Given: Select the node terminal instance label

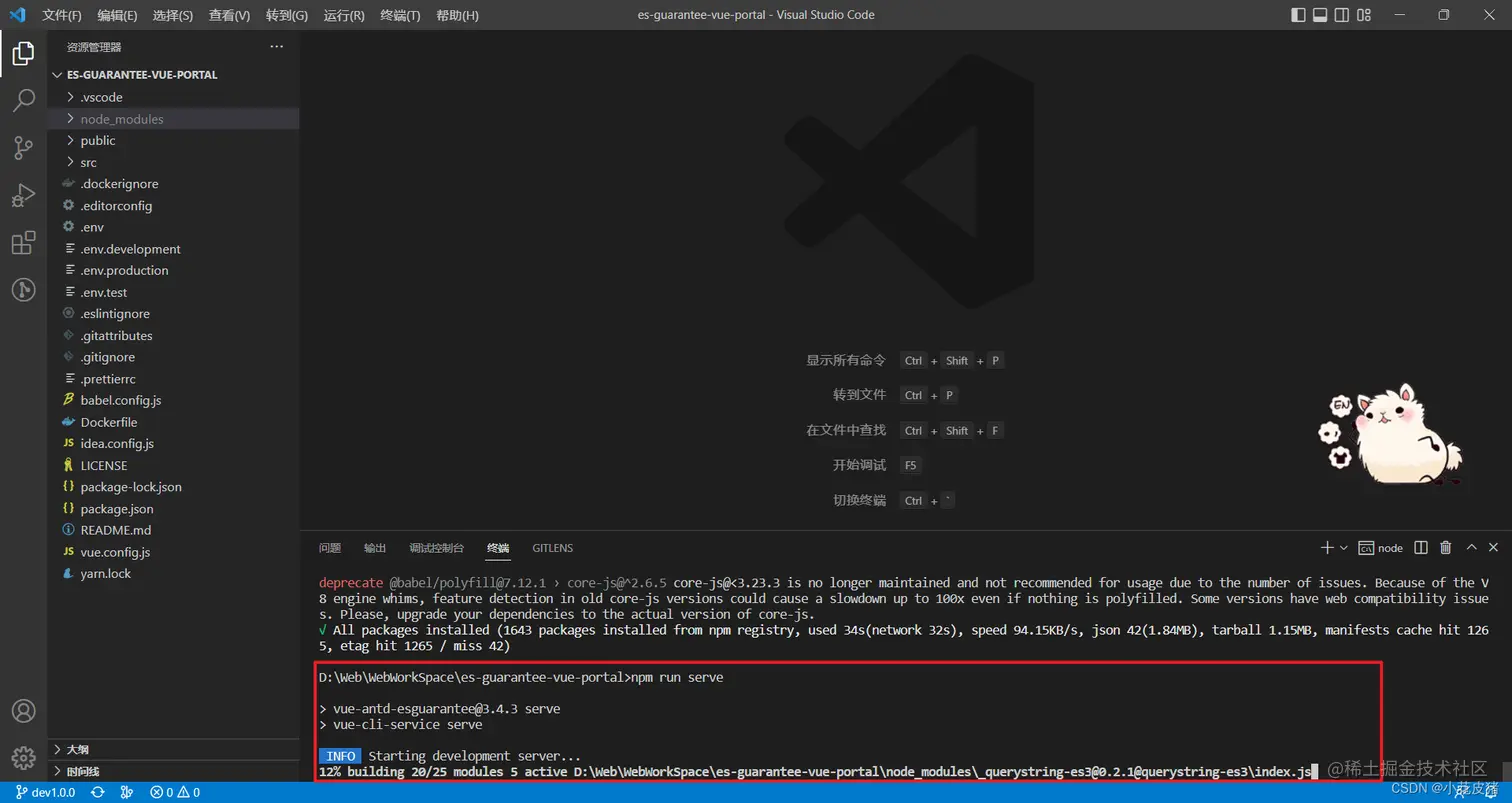Looking at the screenshot, I should [x=1381, y=548].
